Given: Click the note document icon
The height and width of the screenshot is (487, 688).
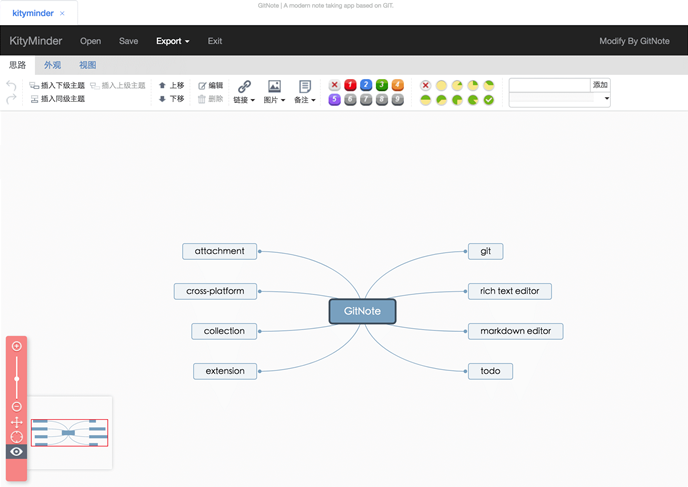Looking at the screenshot, I should point(305,86).
